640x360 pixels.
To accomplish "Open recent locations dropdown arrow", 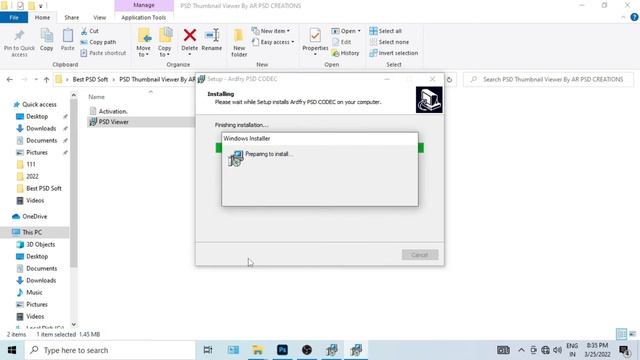I will 36,80.
